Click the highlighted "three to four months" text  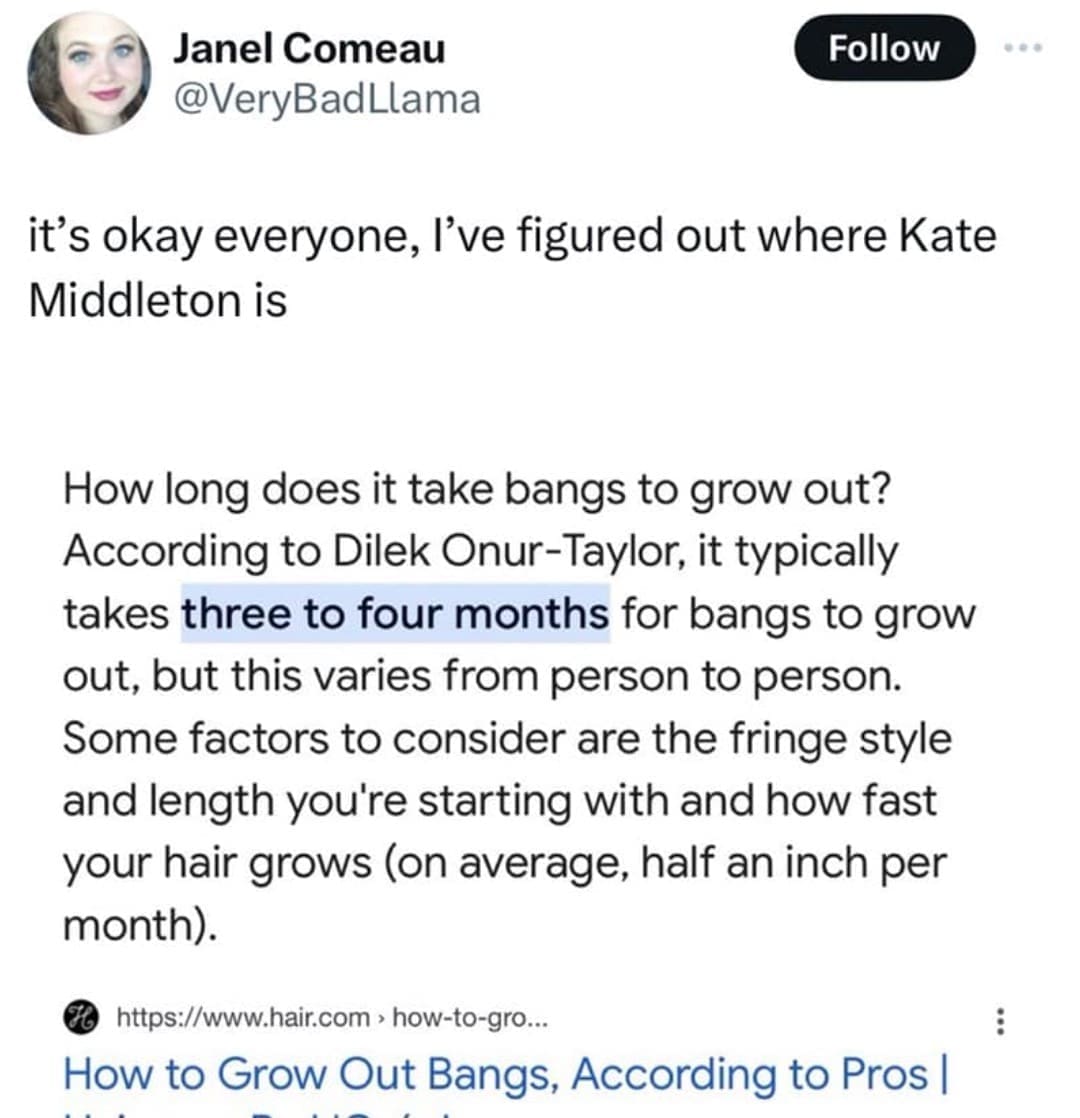pos(395,613)
